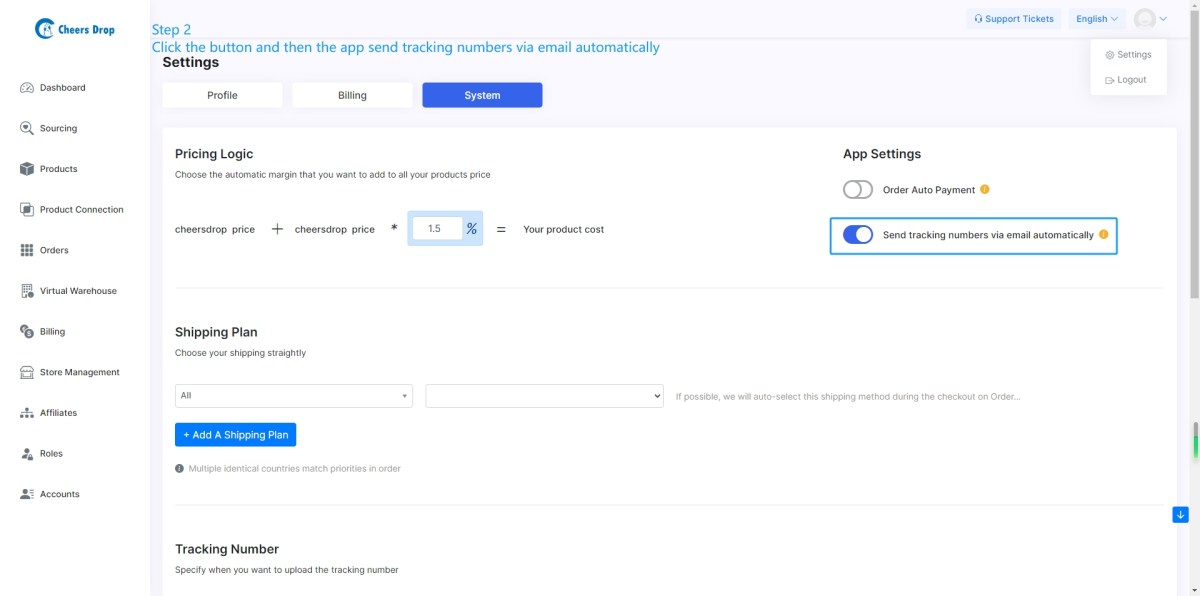Open Sourcing via its magnifier icon

point(27,128)
